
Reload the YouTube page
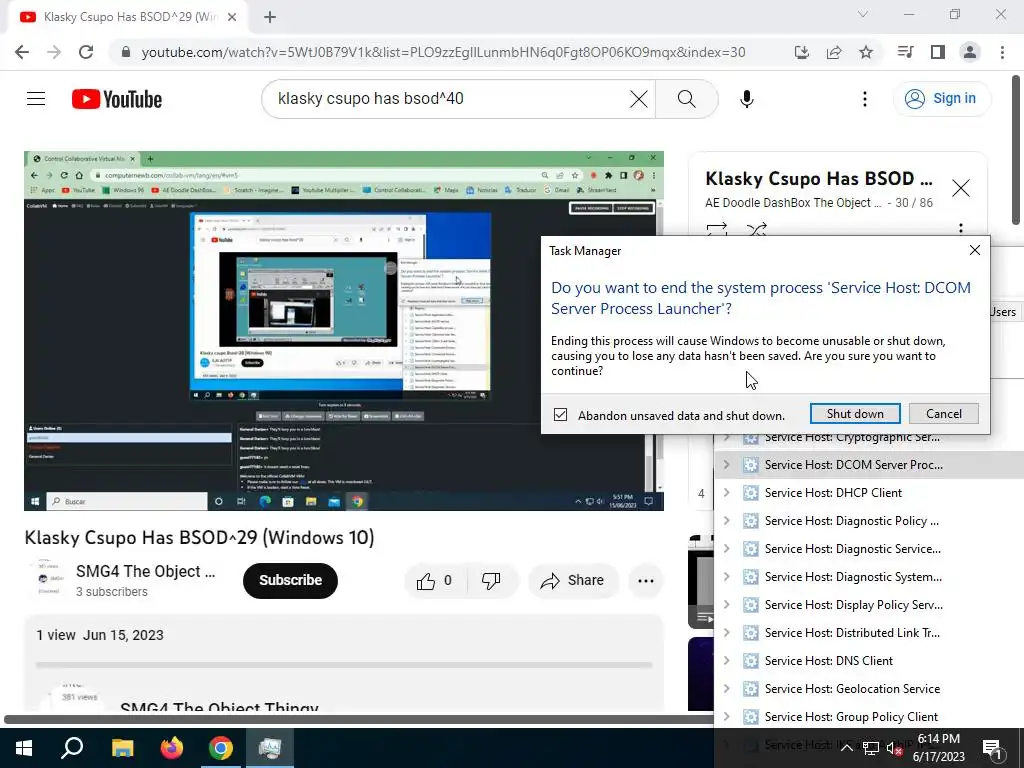tap(86, 52)
